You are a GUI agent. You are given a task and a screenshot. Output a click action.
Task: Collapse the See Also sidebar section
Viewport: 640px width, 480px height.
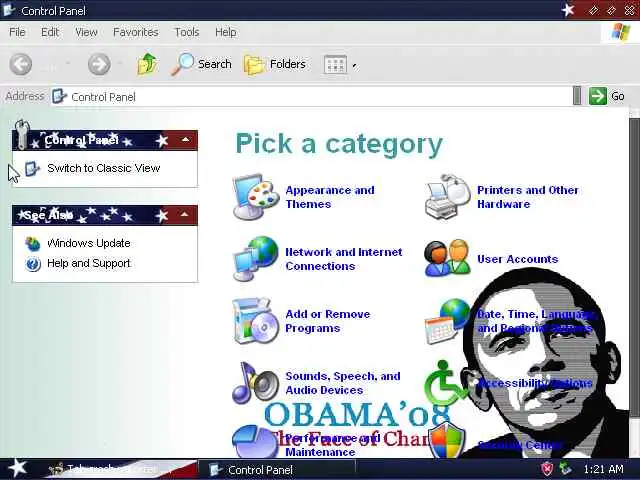point(184,215)
